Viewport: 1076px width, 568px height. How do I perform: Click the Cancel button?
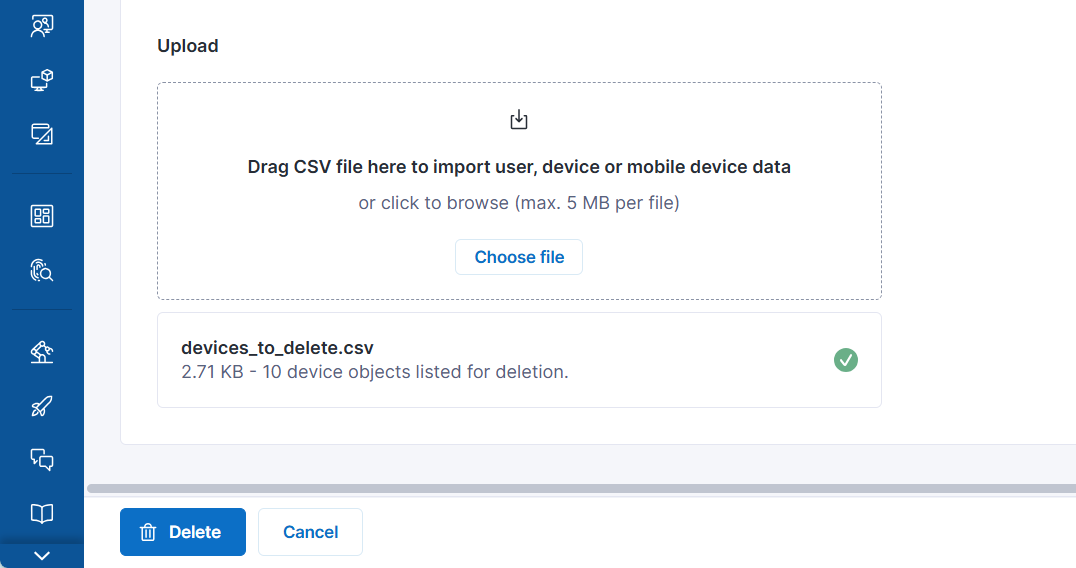(x=310, y=532)
